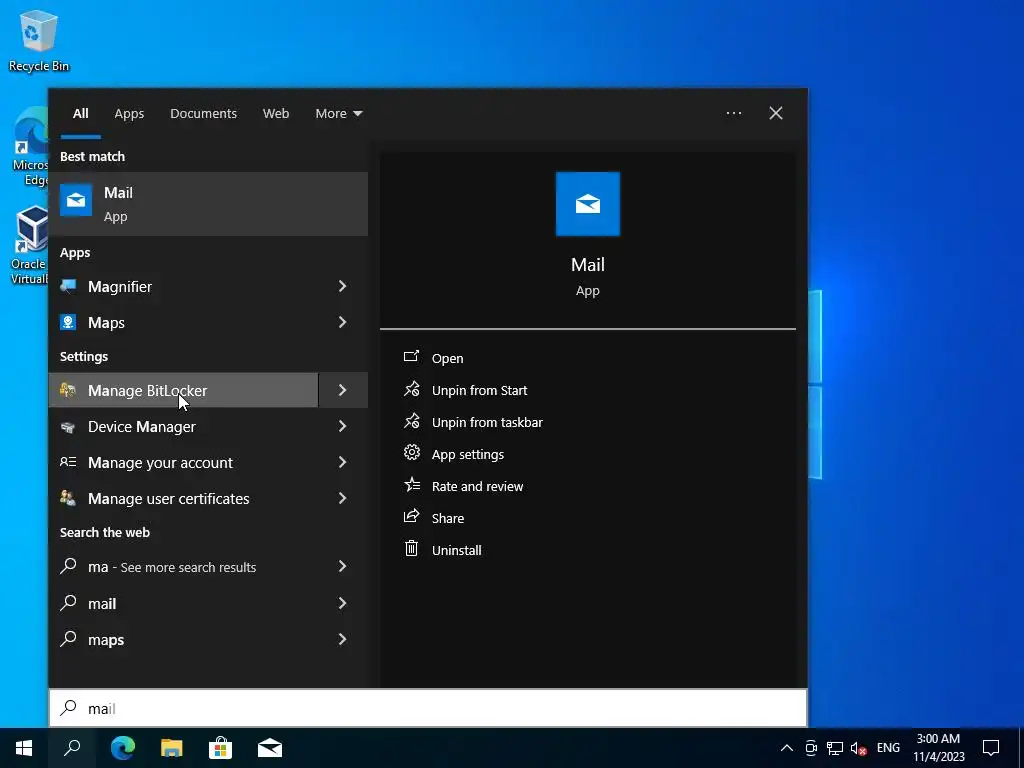Switch to the Documents search tab
The width and height of the screenshot is (1024, 768).
click(x=203, y=114)
